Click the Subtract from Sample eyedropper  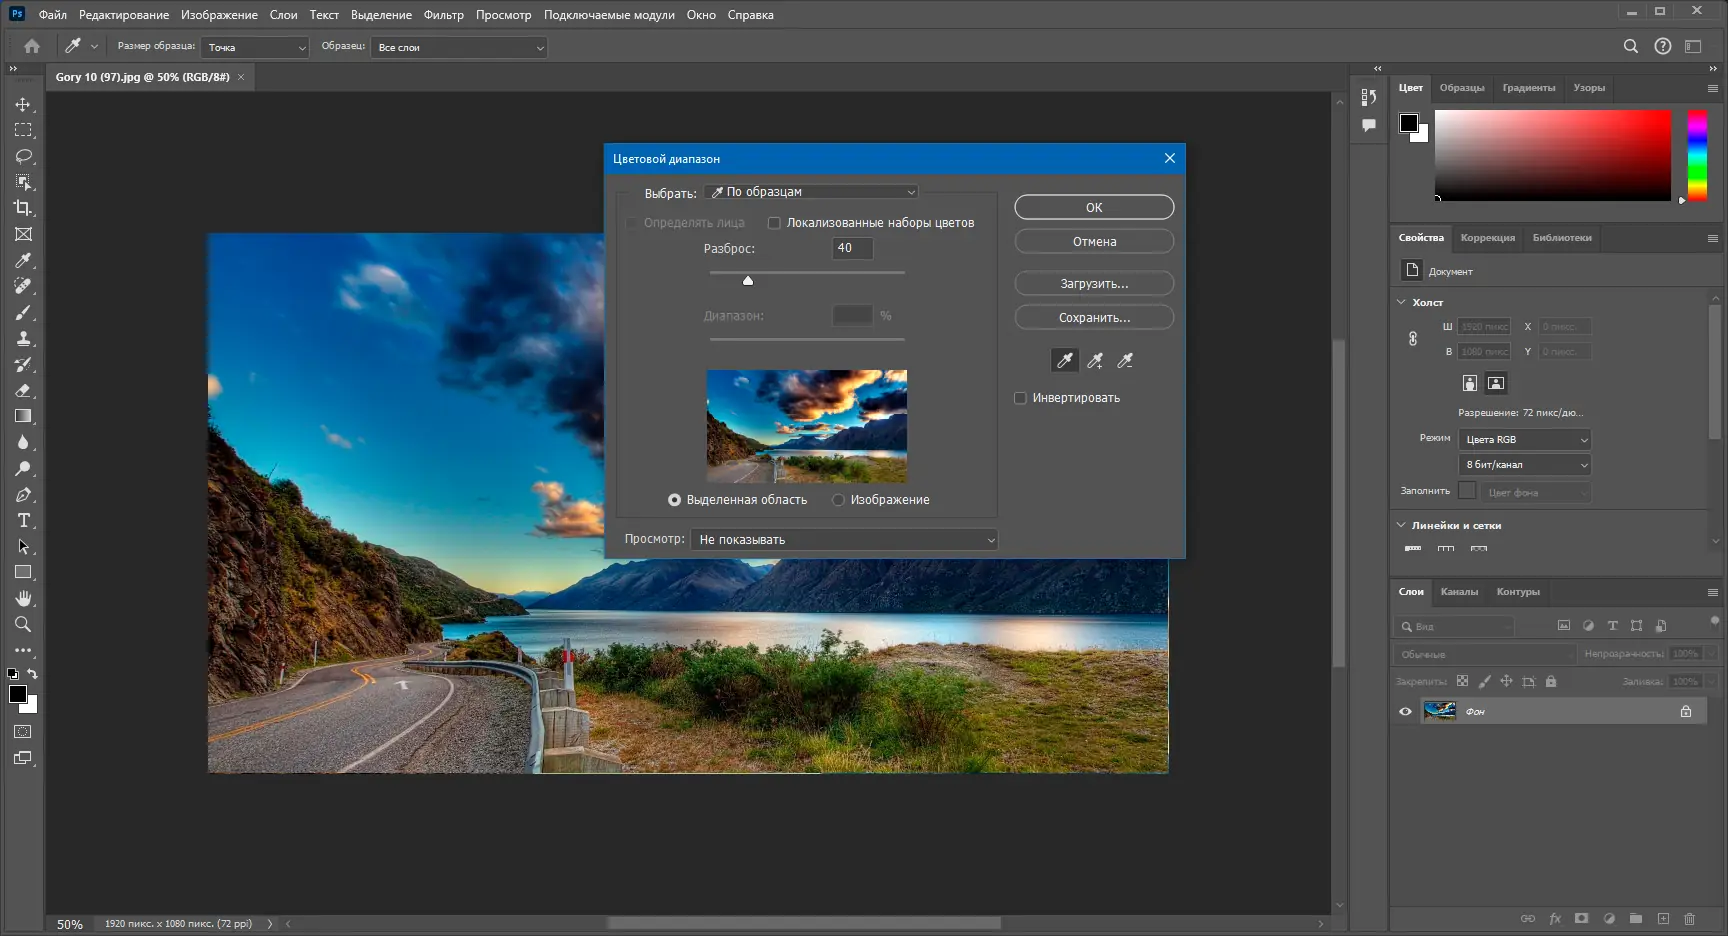click(1125, 361)
